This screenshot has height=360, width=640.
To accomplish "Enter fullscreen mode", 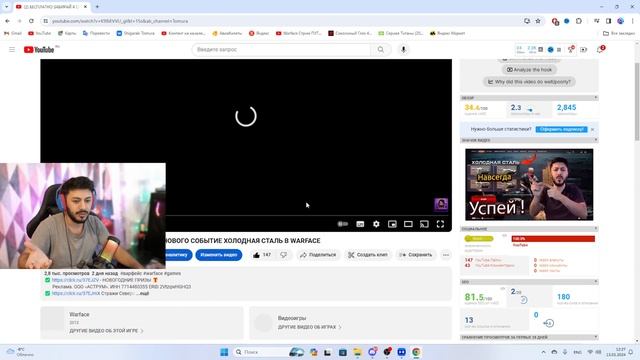I will click(x=440, y=224).
